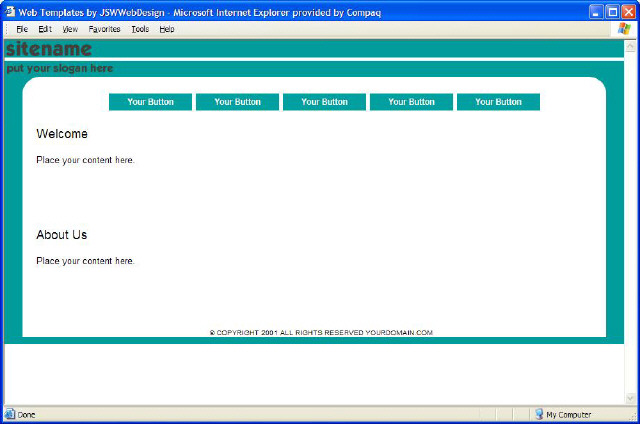Open the Favorites menu
The width and height of the screenshot is (640, 424).
pyautogui.click(x=104, y=29)
